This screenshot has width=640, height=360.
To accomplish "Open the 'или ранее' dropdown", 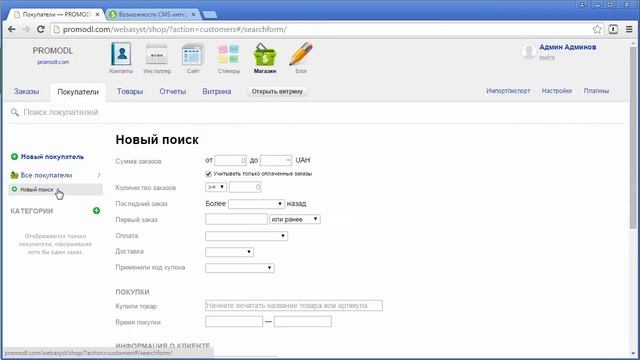I will click(x=295, y=219).
